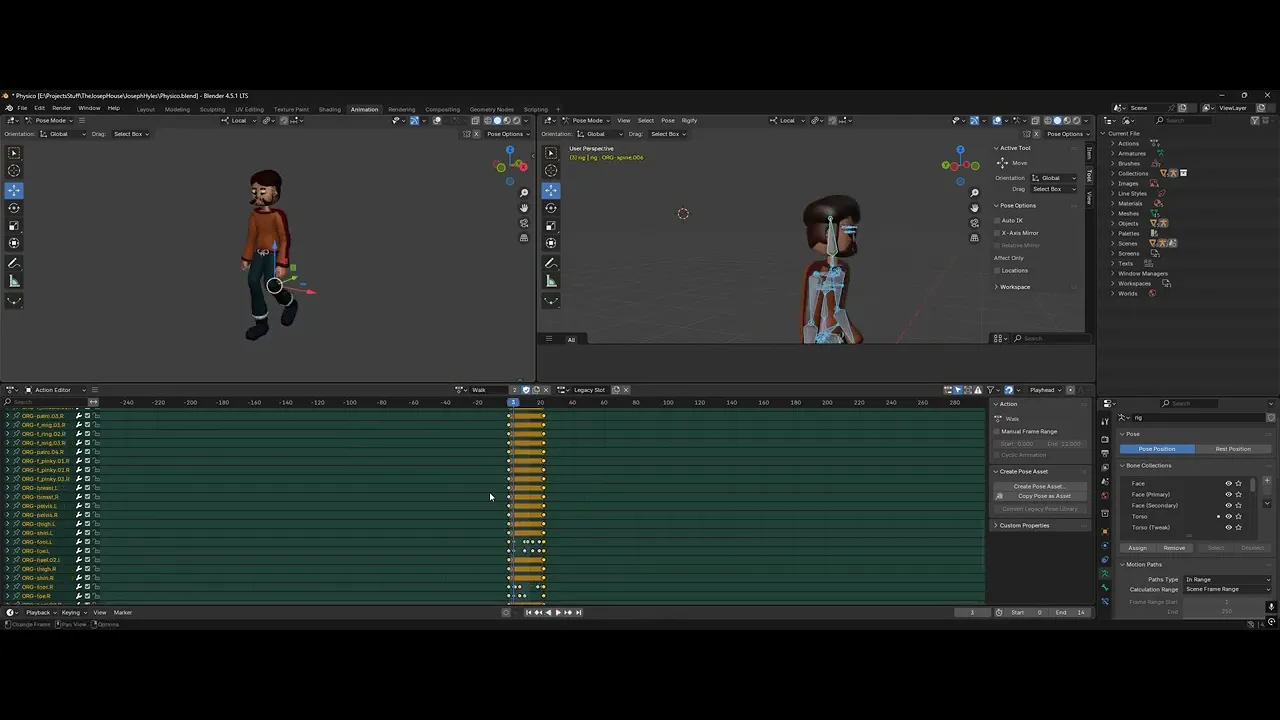
Task: Click the Start frame field in the timeline
Action: [1028, 612]
